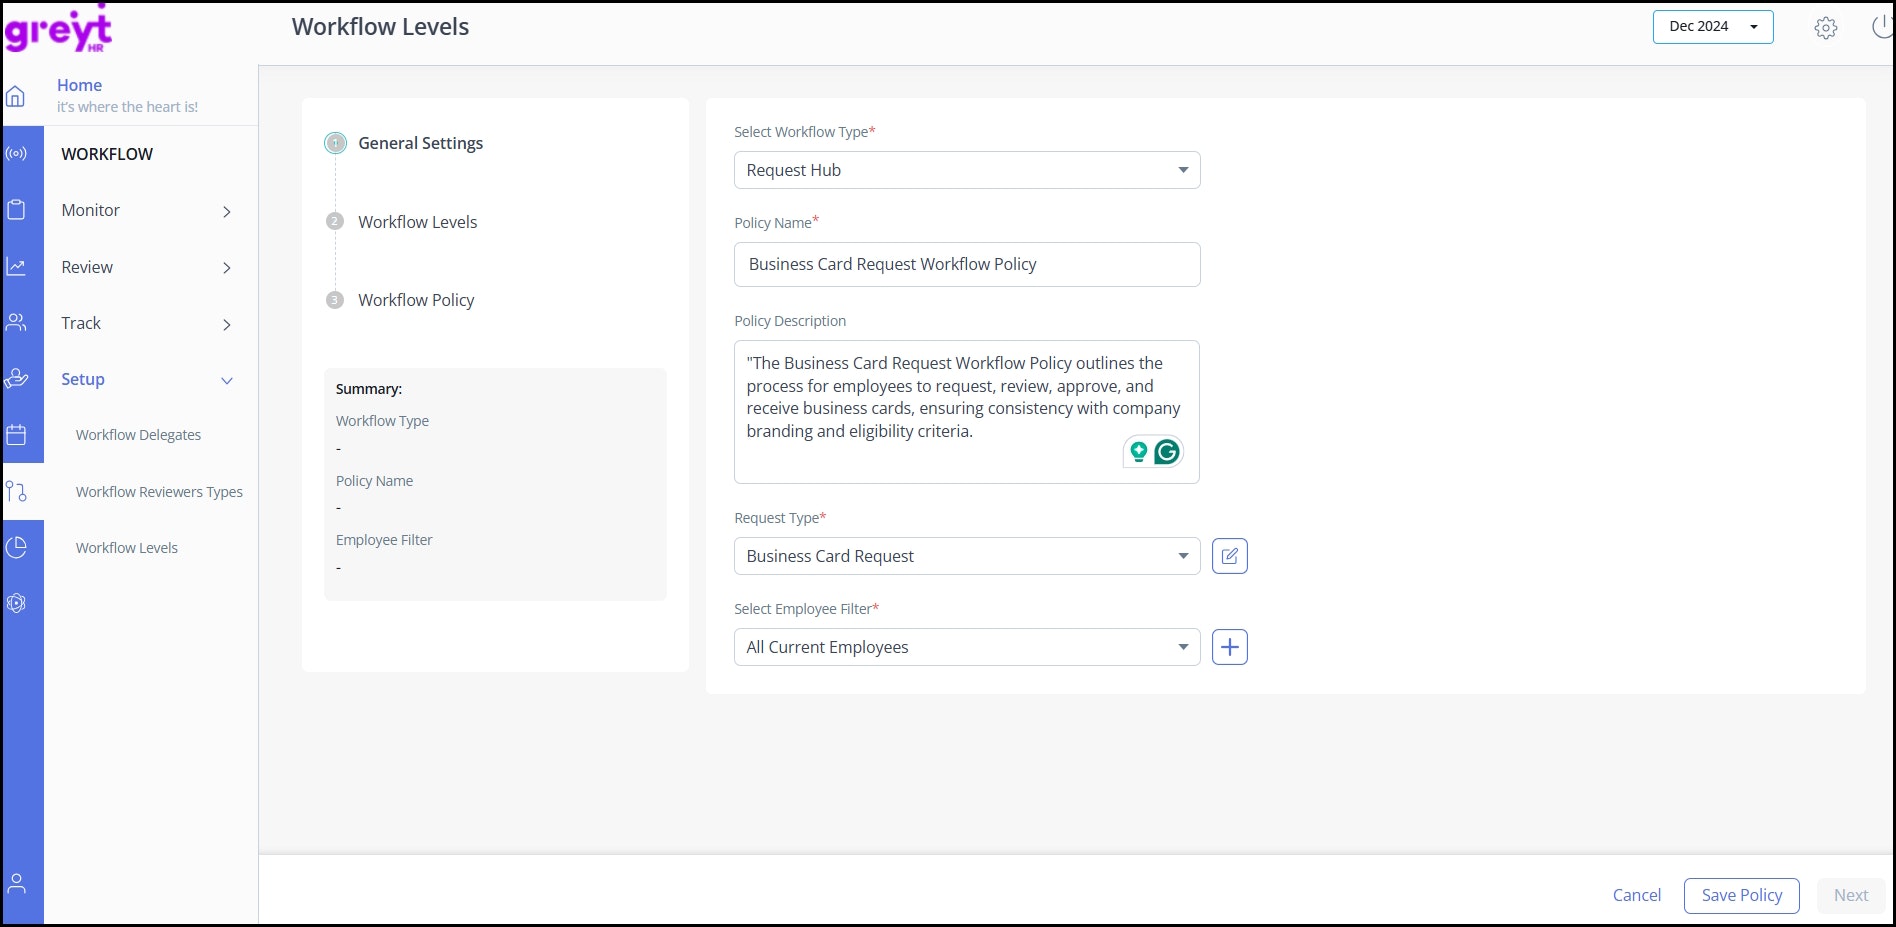
Task: Click the Policy Name summary label
Action: (x=374, y=481)
